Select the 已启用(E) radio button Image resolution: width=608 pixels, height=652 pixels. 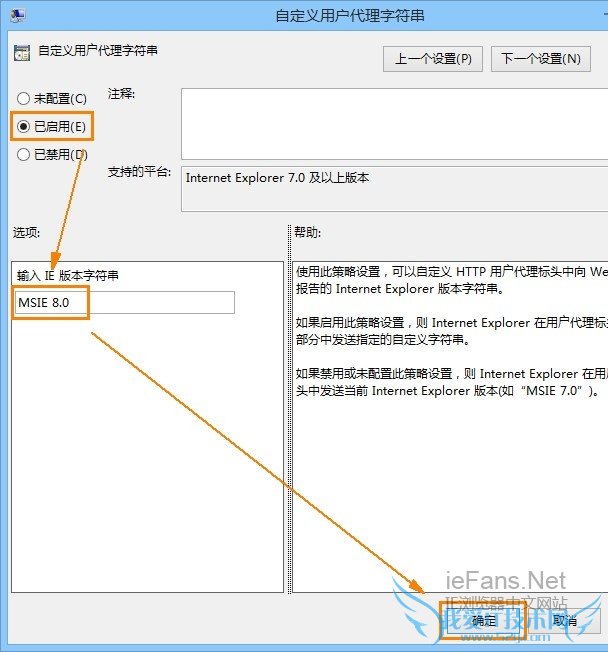click(x=23, y=126)
